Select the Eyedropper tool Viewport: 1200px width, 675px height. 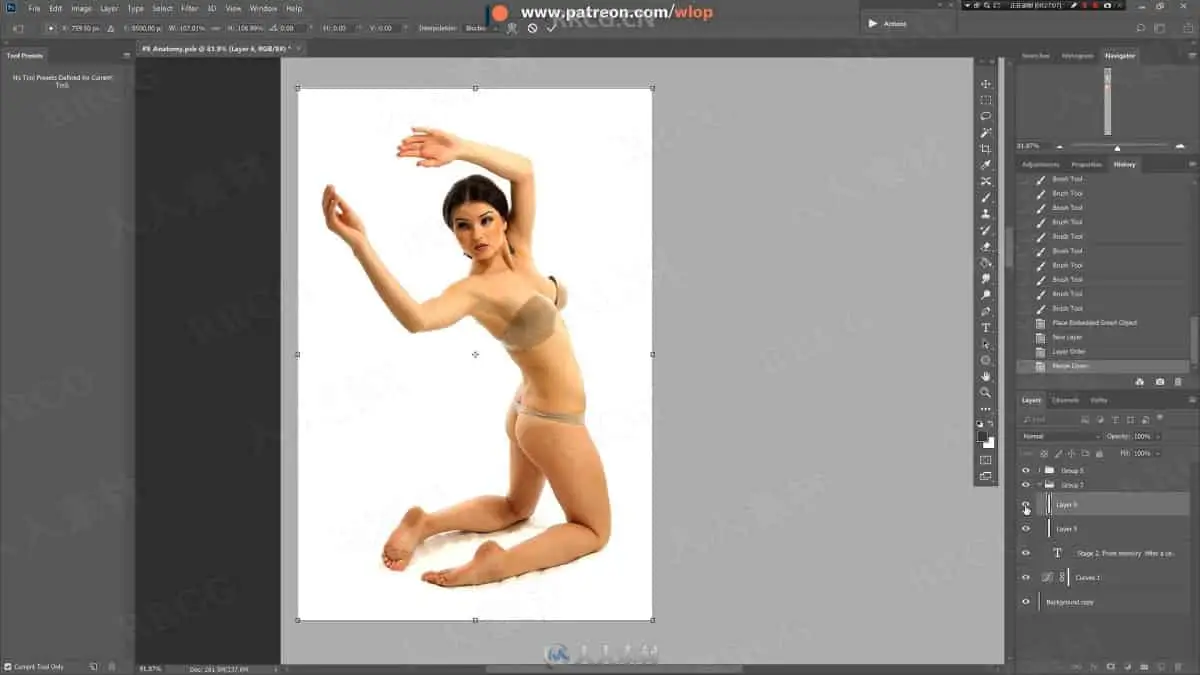point(986,165)
